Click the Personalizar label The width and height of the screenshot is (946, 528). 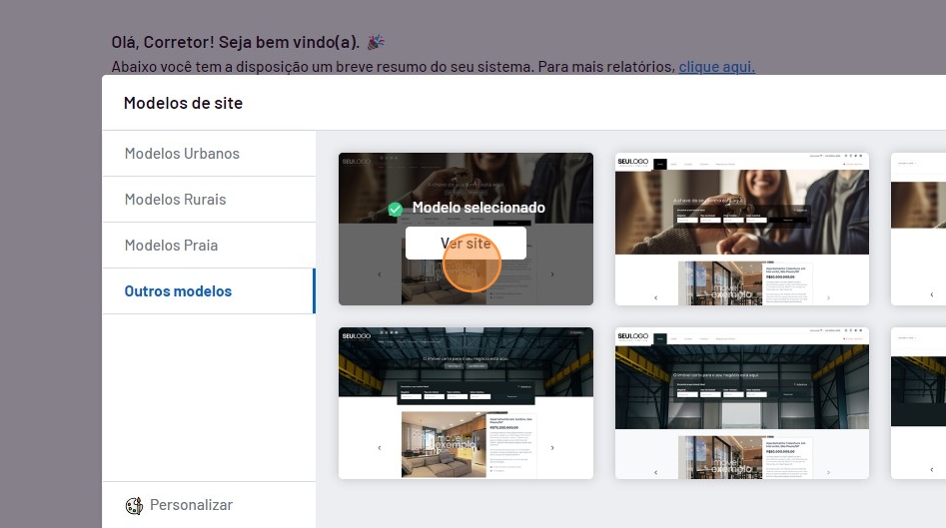[x=191, y=506]
